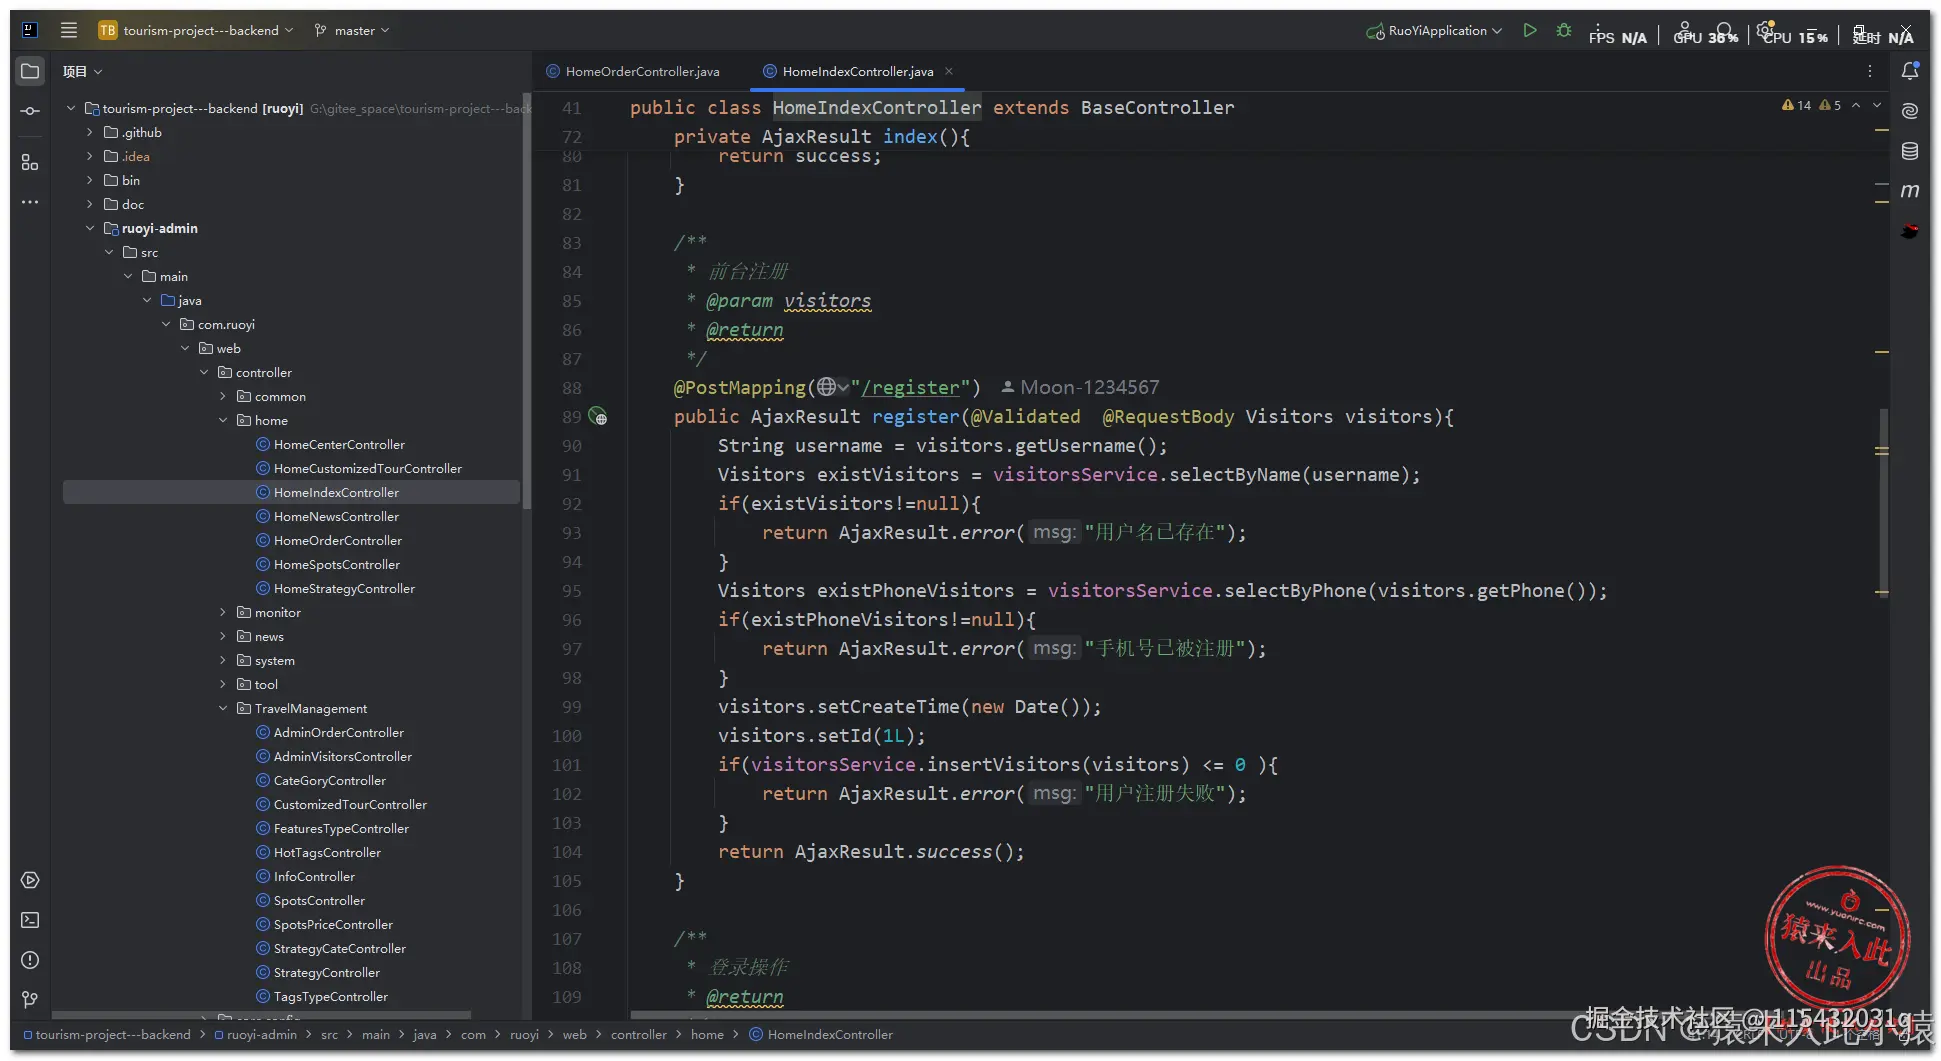
Task: Select HomeStrategyController in project tree
Action: coord(344,588)
